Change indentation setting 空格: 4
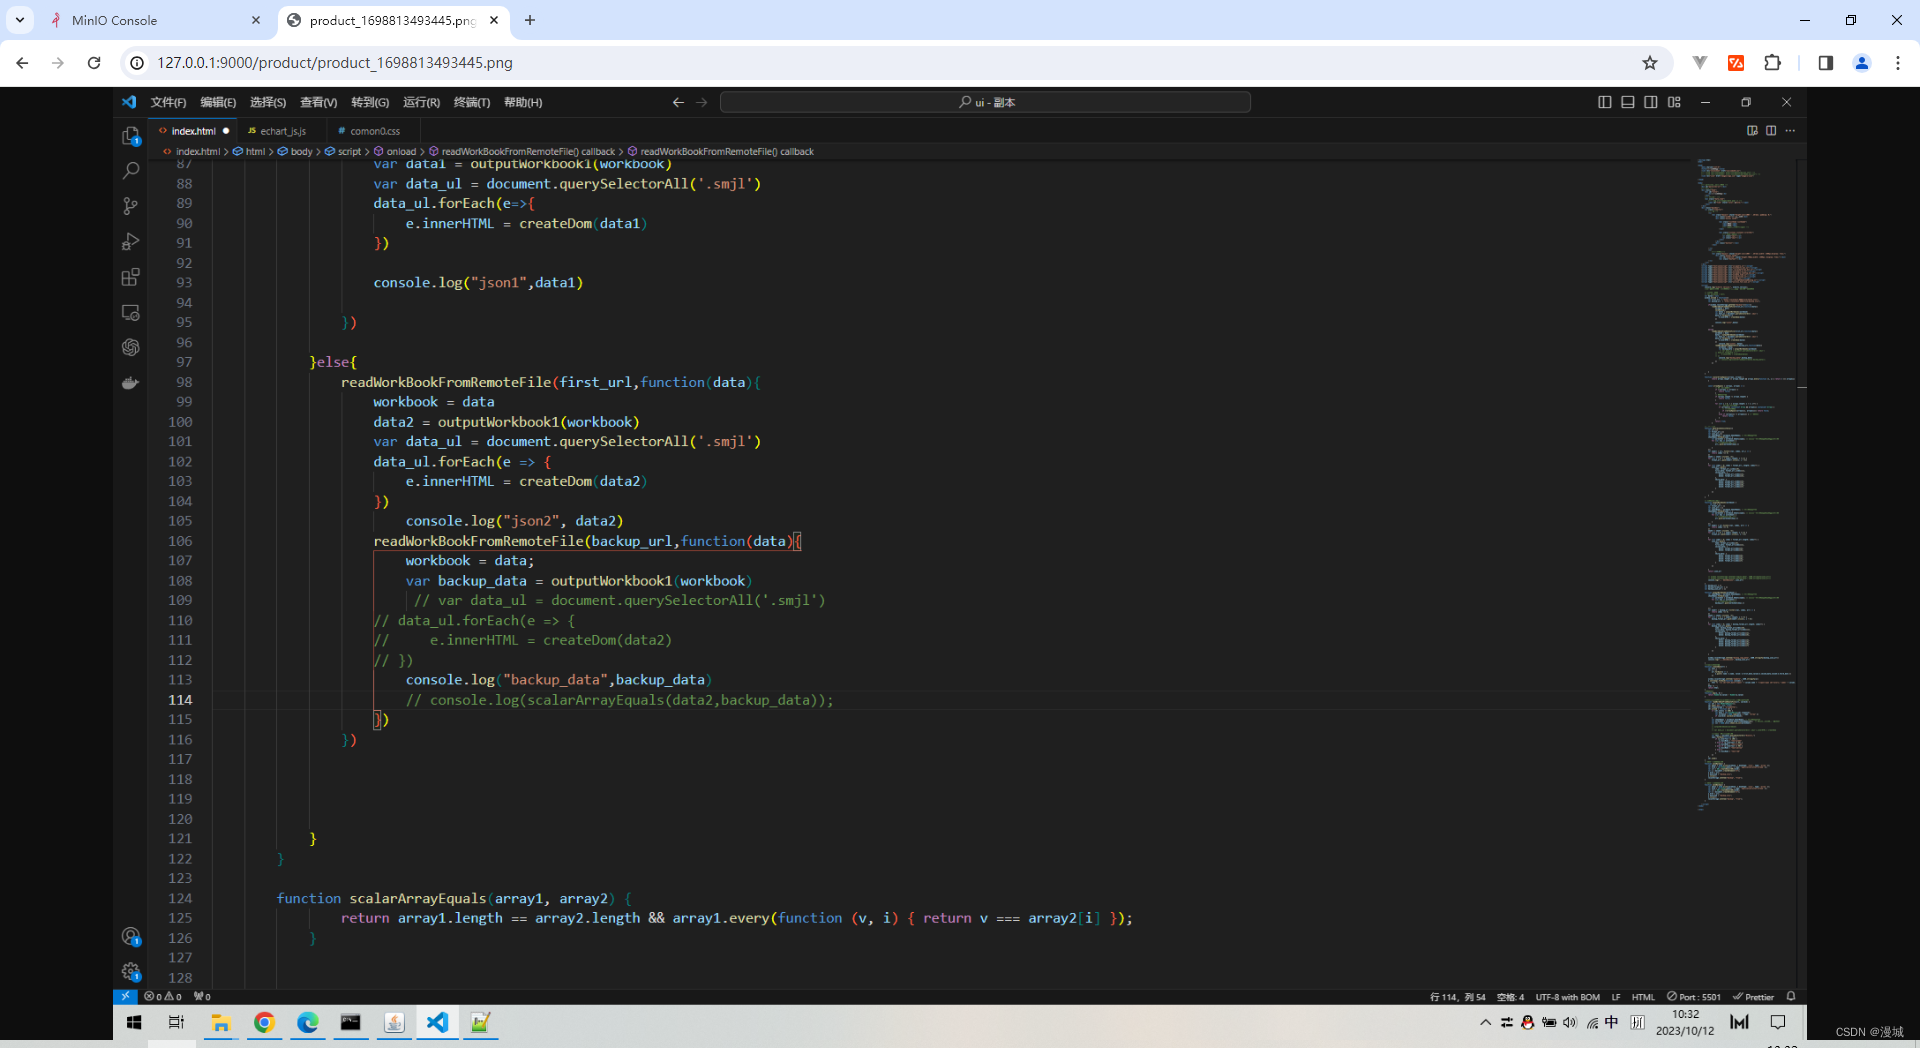 [1510, 997]
